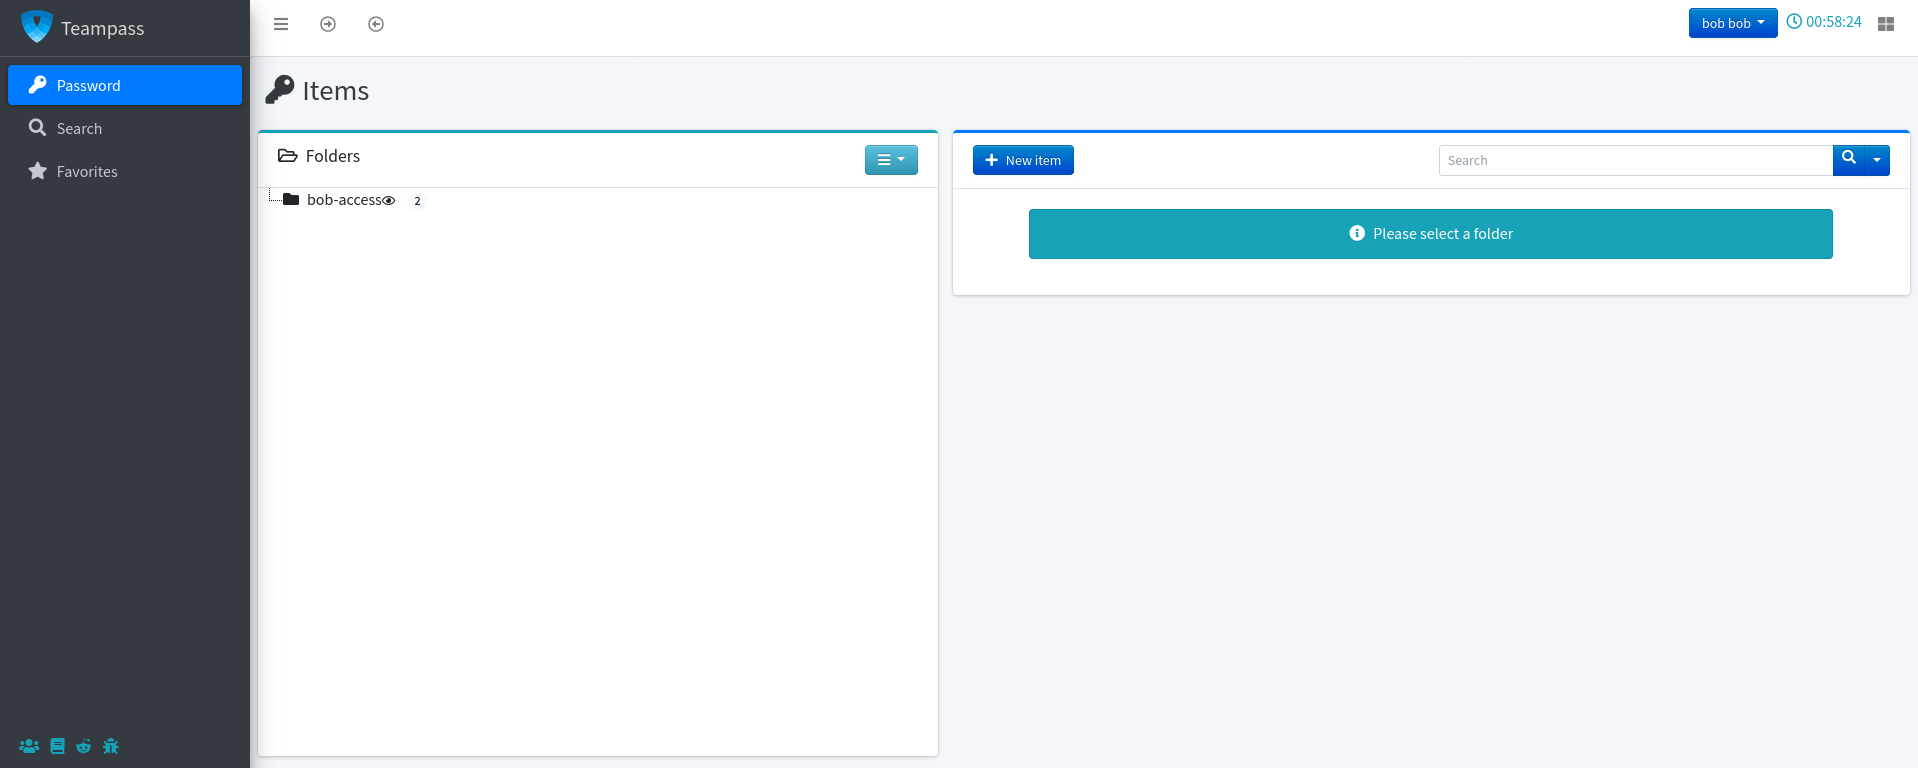Click the users group icon in sidebar footer
The width and height of the screenshot is (1918, 768).
(29, 746)
